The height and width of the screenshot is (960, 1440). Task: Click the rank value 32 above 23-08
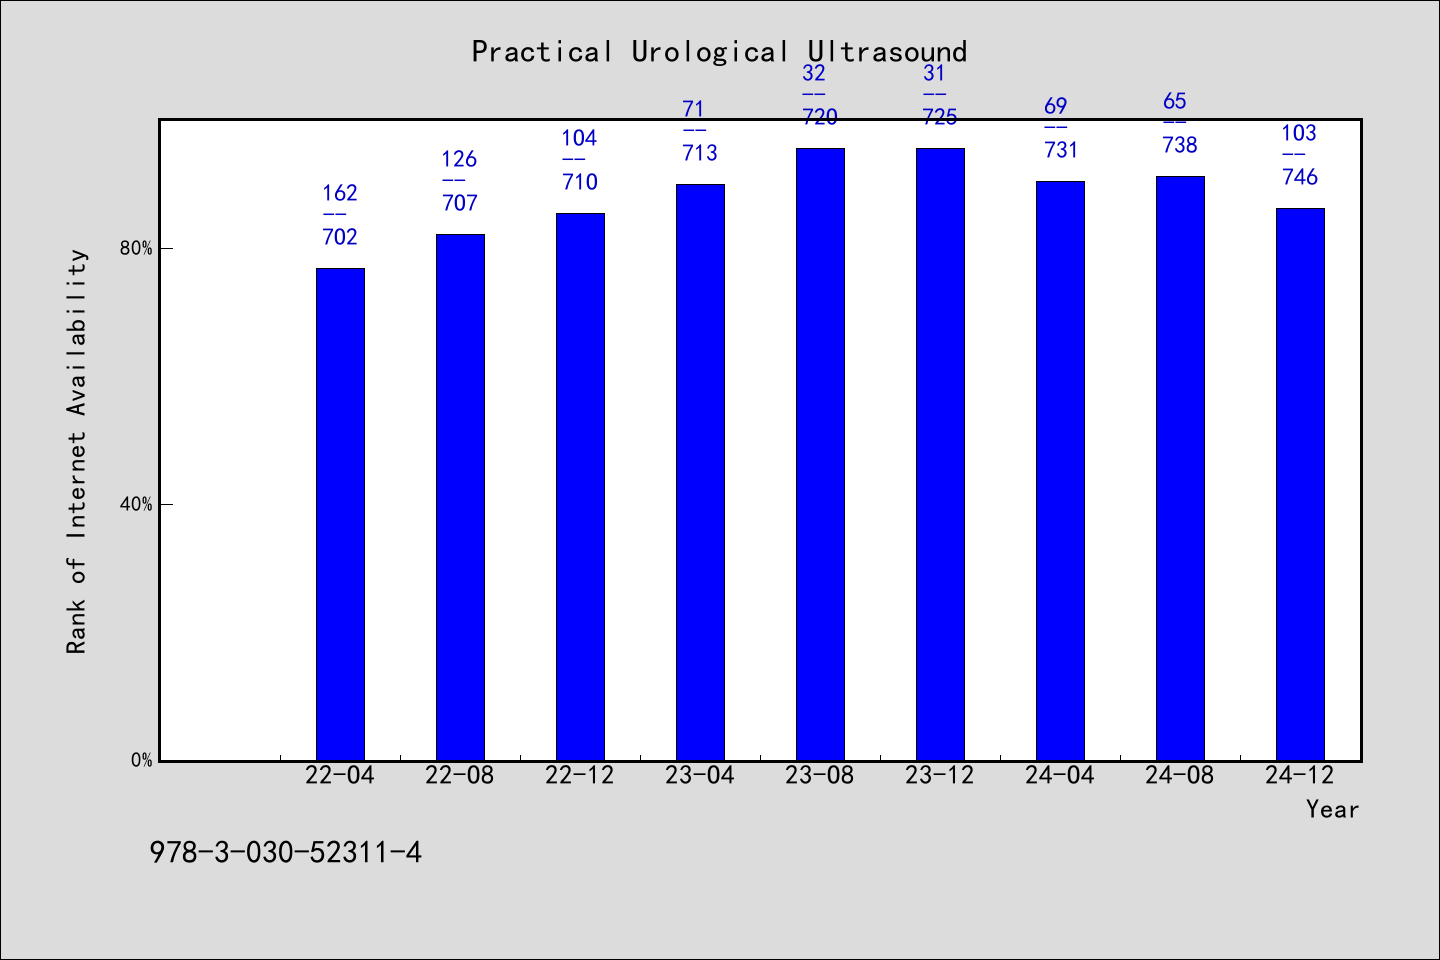pos(814,73)
